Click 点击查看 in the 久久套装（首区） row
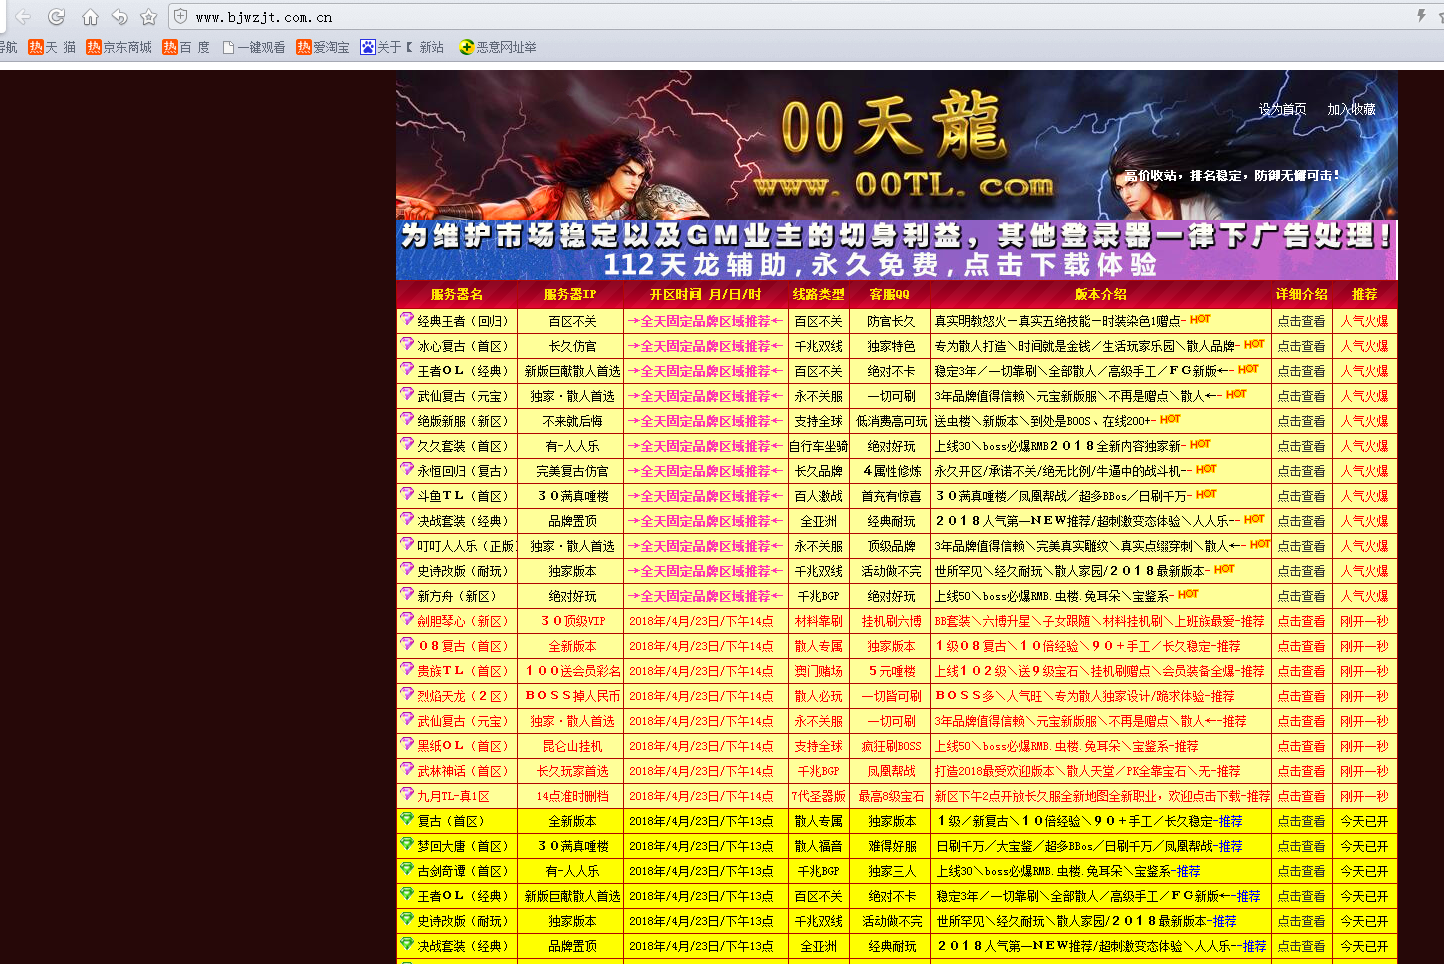Screen dimensions: 1444x964 (1301, 446)
